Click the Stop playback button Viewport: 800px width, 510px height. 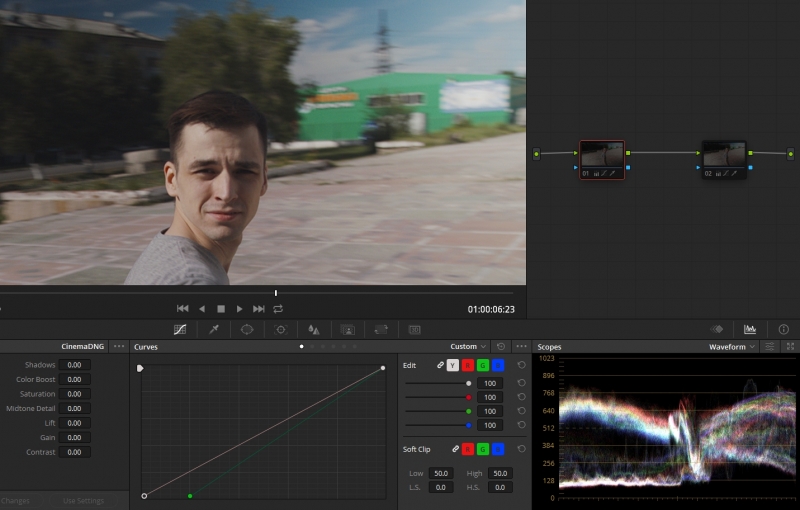point(221,309)
